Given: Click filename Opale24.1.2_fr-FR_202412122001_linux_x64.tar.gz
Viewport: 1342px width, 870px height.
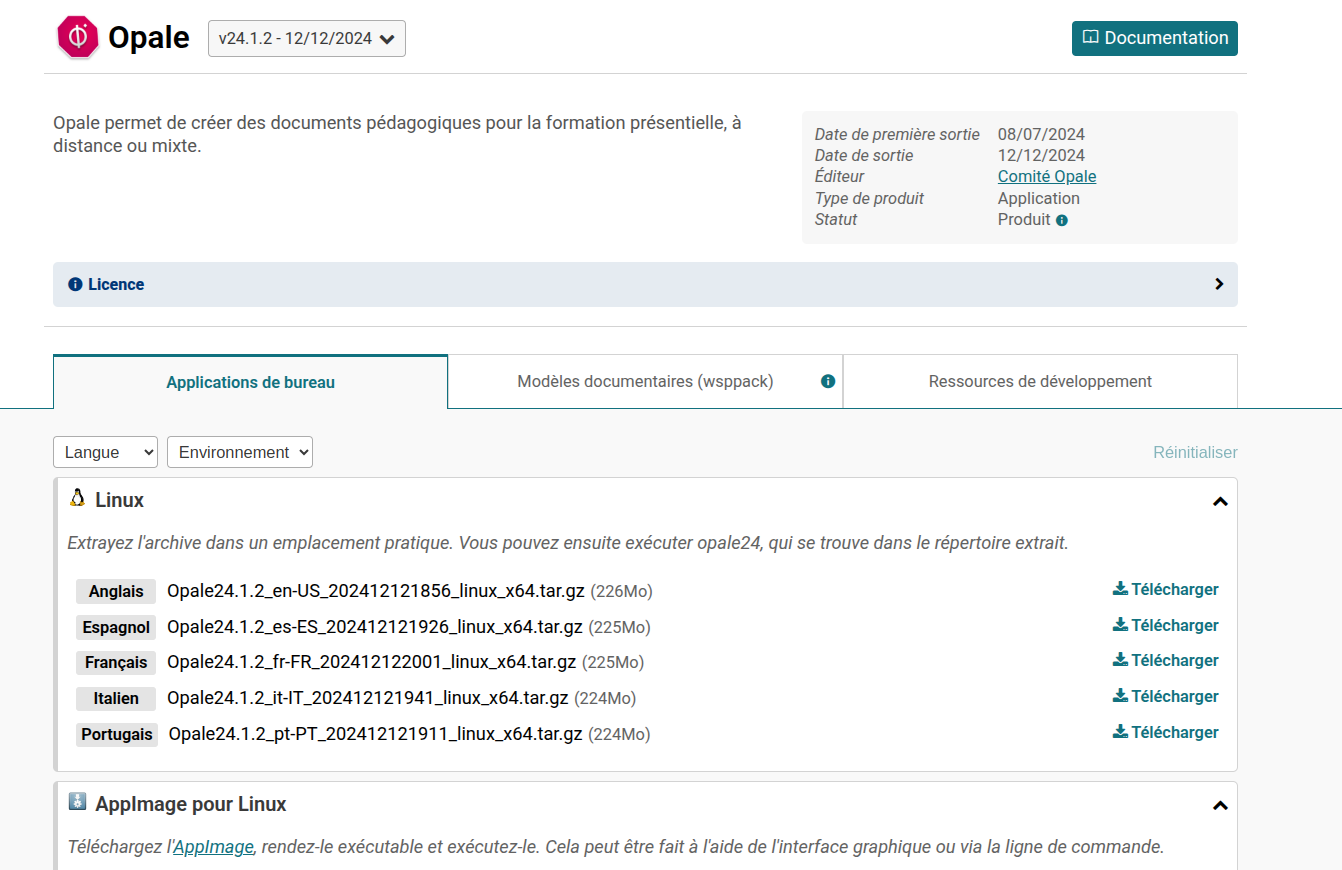Looking at the screenshot, I should tap(372, 662).
